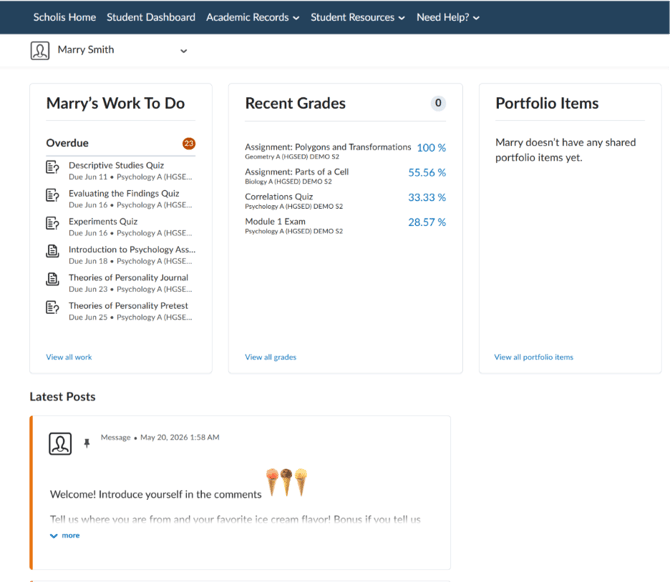Click Welcome! Introduce yourself in the comments
Screen dimensions: 670x582
pos(156,494)
